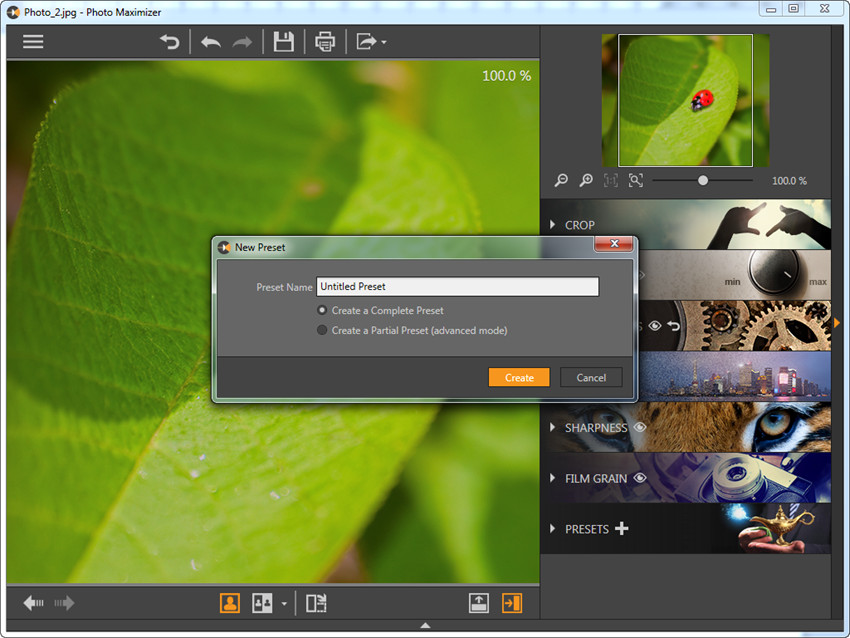Click the upload panel icon at bottom

click(x=479, y=603)
